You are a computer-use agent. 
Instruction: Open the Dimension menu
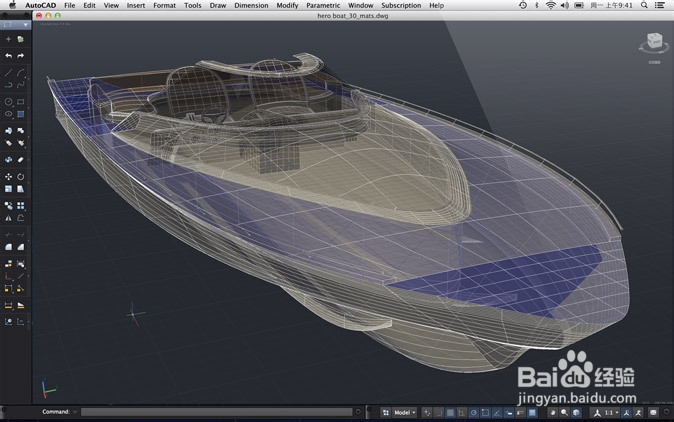click(251, 5)
